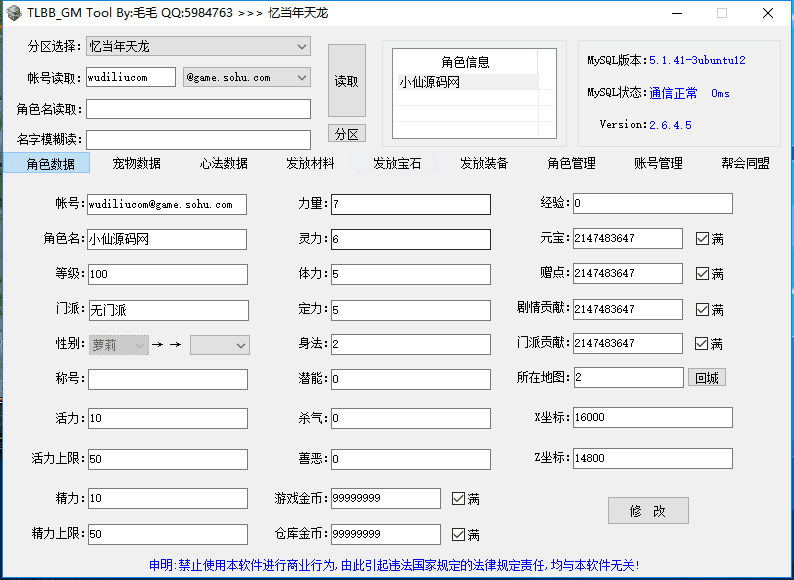Click the 帐号读取 input field
Image resolution: width=794 pixels, height=580 pixels.
click(x=131, y=78)
